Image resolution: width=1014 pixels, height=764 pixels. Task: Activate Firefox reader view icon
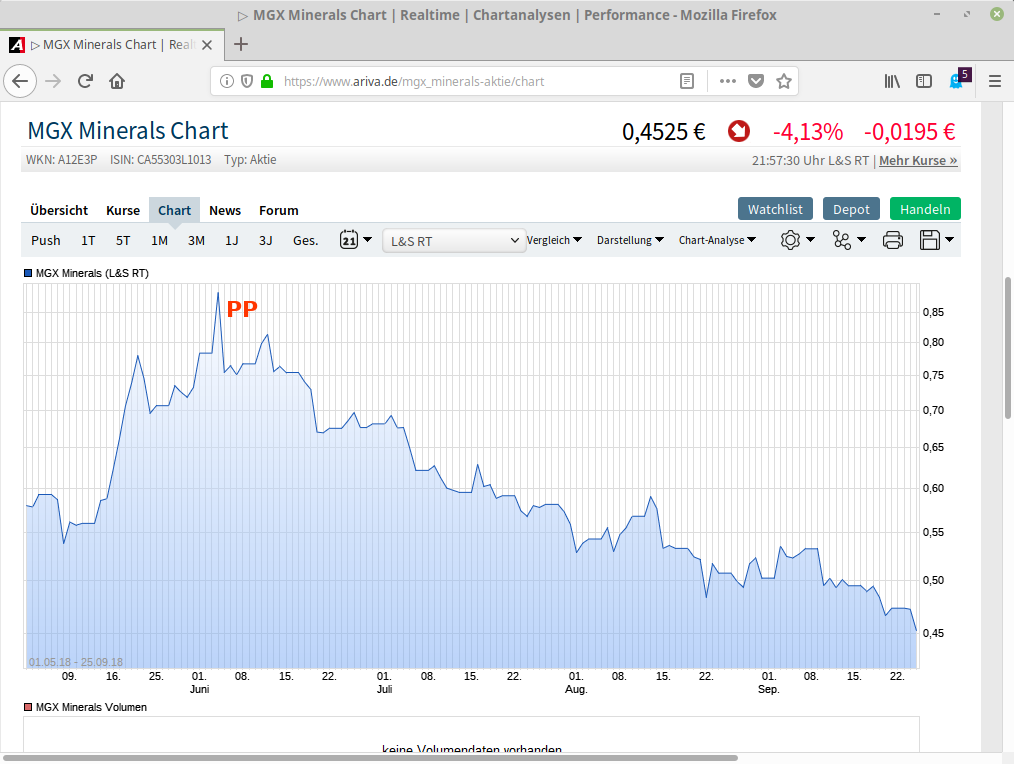click(686, 81)
